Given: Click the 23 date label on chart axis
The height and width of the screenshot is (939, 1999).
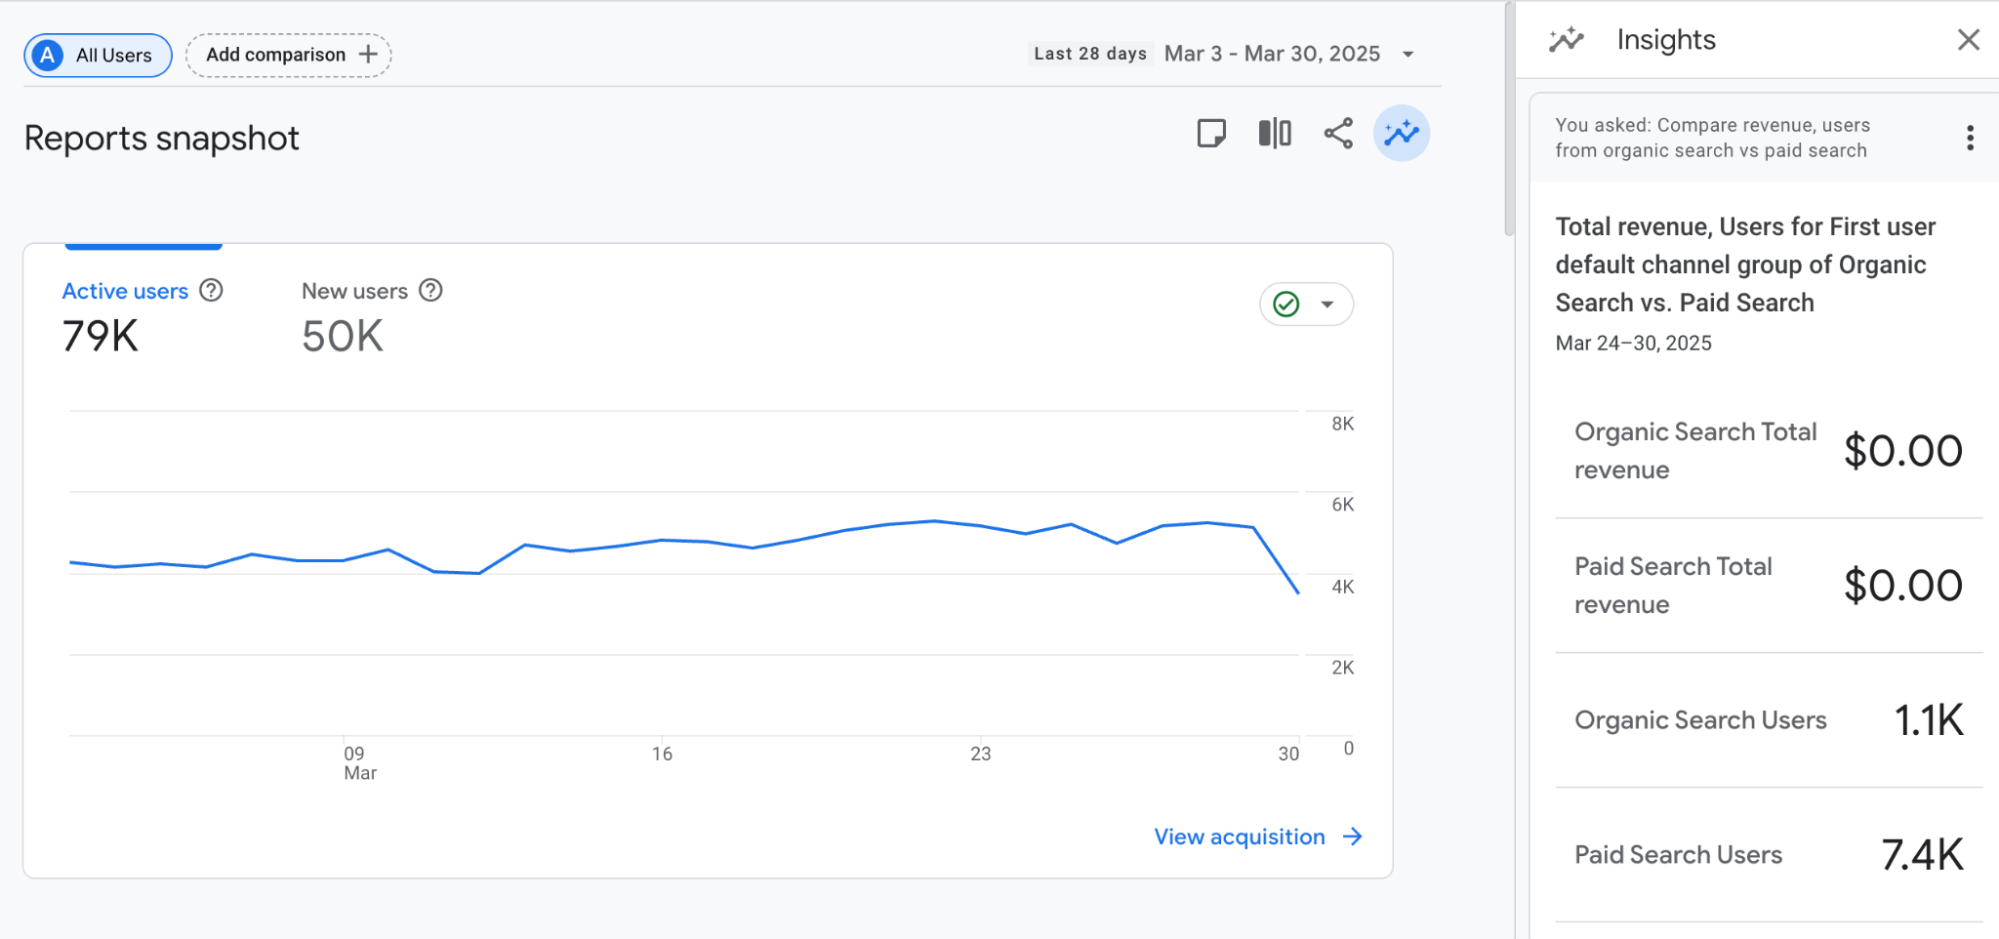Looking at the screenshot, I should 980,754.
